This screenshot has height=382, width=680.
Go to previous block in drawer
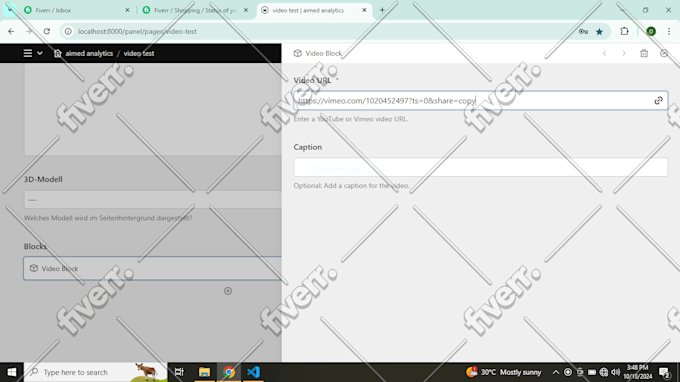605,53
